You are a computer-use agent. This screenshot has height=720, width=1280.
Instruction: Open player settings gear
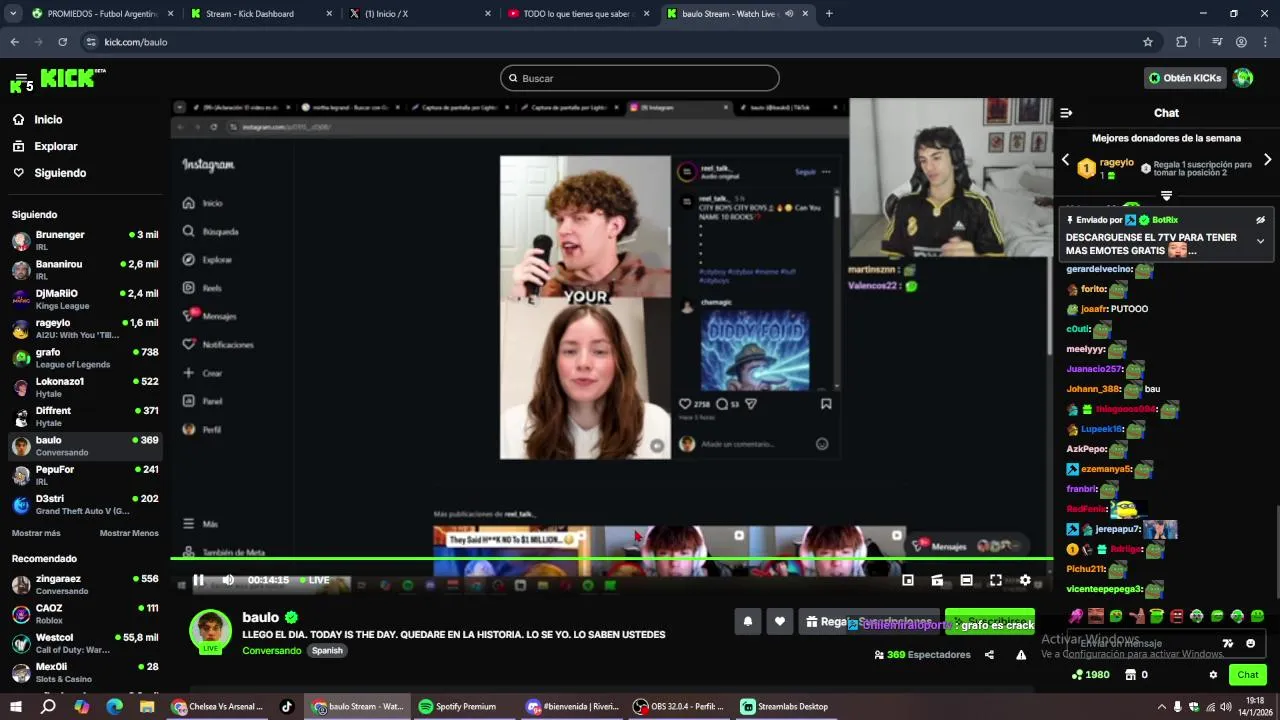pyautogui.click(x=1025, y=580)
